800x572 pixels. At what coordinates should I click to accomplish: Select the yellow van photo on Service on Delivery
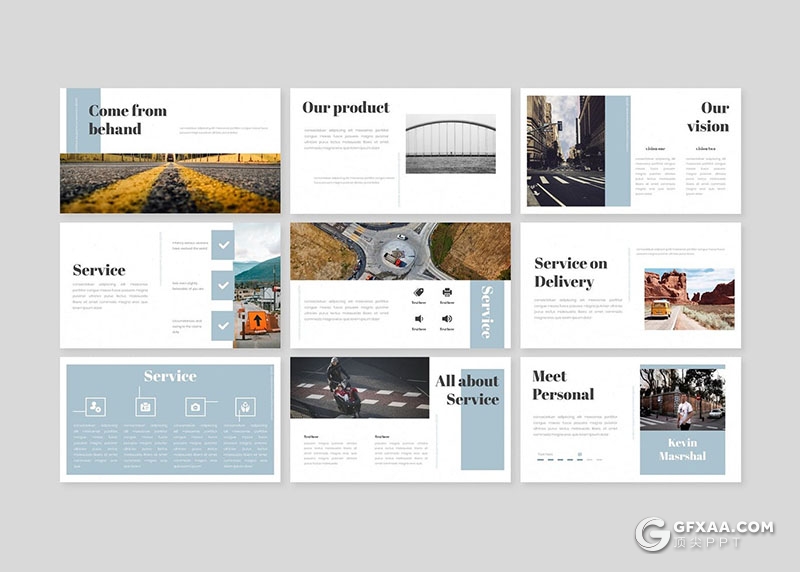coord(688,298)
